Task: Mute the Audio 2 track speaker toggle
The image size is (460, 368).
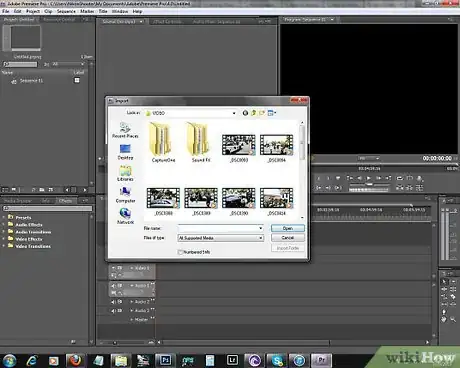Action: coord(113,302)
